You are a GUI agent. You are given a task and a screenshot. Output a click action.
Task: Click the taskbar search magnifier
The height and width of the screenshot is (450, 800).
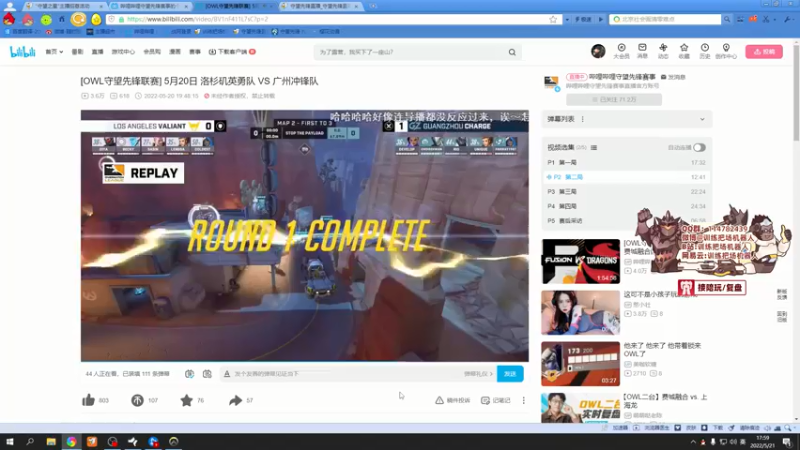(30, 441)
